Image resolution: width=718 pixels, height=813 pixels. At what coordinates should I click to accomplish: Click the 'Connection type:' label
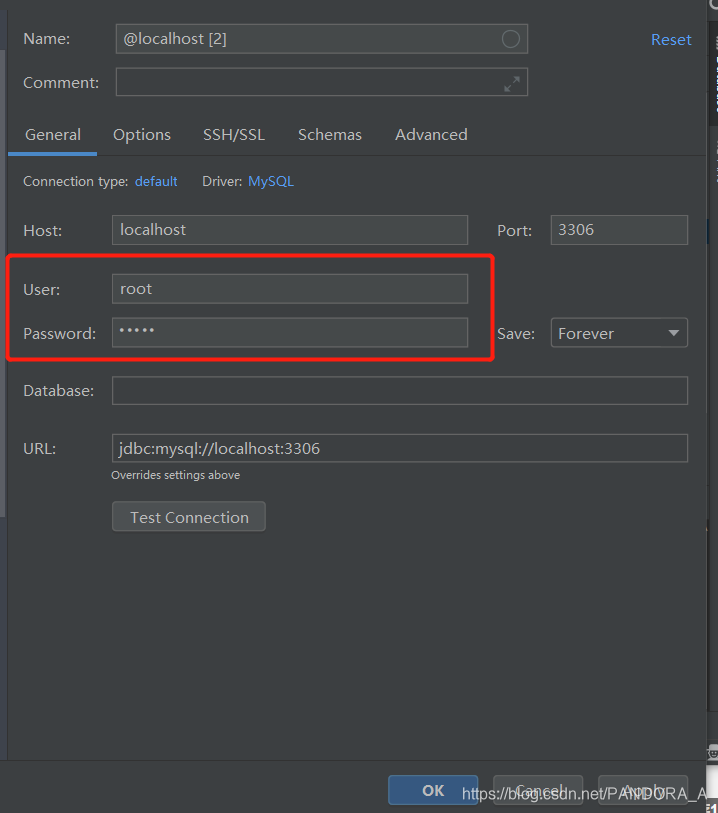click(76, 181)
